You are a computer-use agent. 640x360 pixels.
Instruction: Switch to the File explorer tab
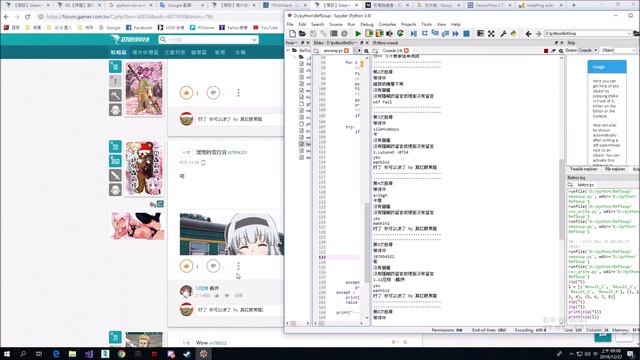(x=615, y=169)
